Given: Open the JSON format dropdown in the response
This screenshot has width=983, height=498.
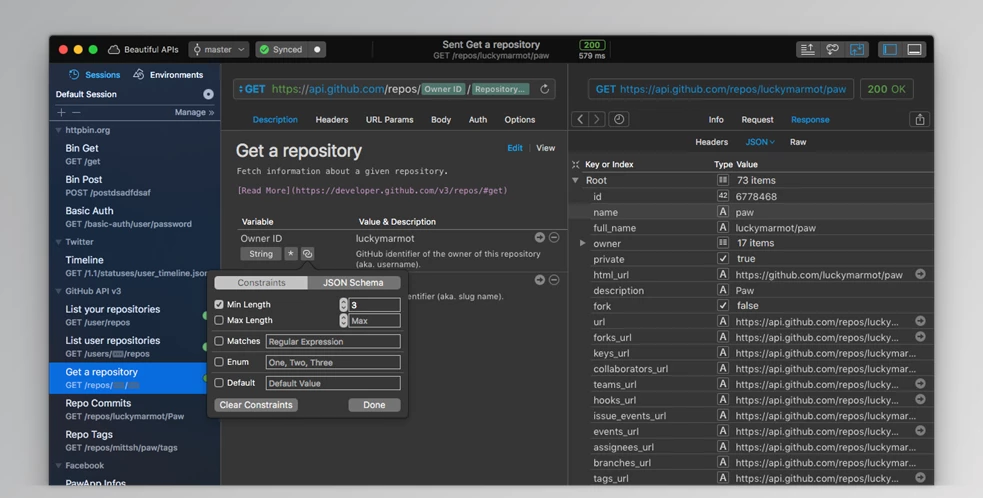Looking at the screenshot, I should (760, 142).
